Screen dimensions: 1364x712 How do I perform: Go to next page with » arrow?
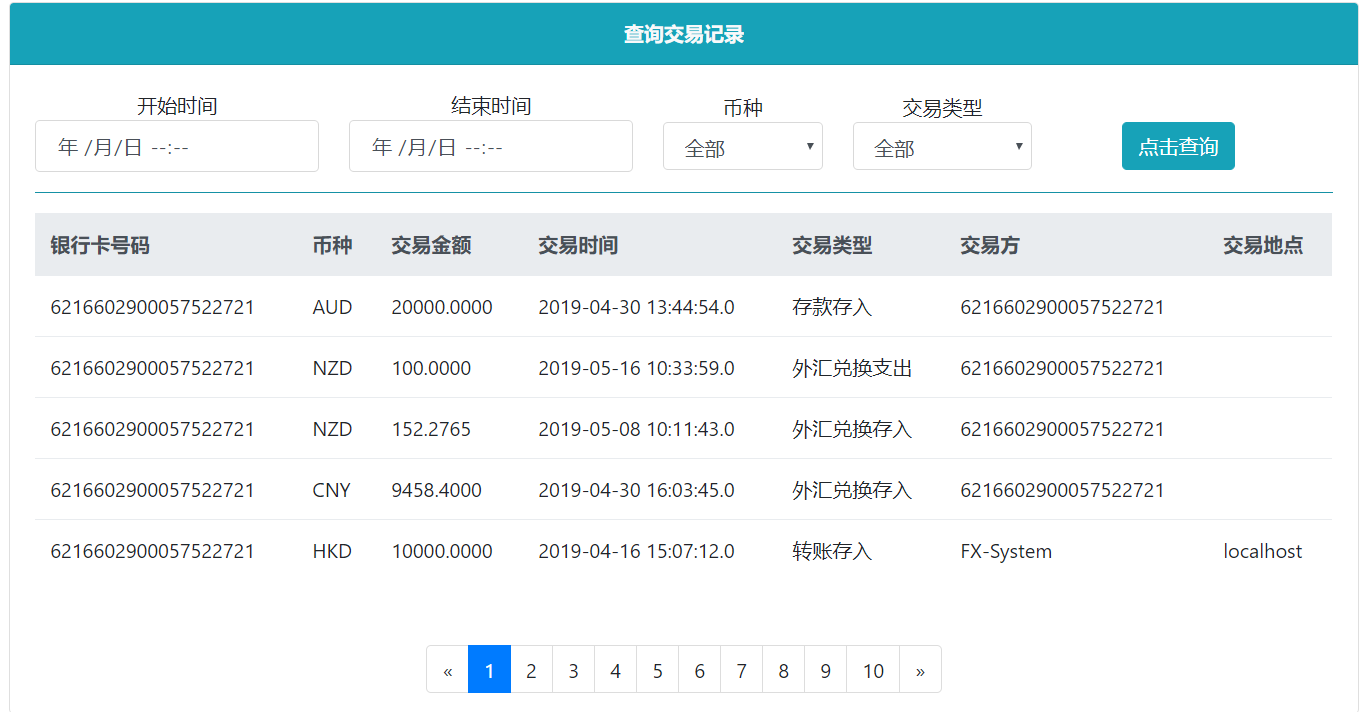pyautogui.click(x=920, y=670)
